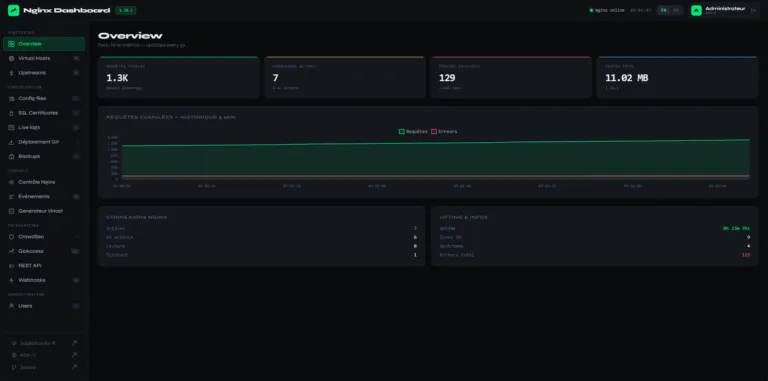Open Générateur VHost page
This screenshot has height=381, width=768.
[x=44, y=211]
